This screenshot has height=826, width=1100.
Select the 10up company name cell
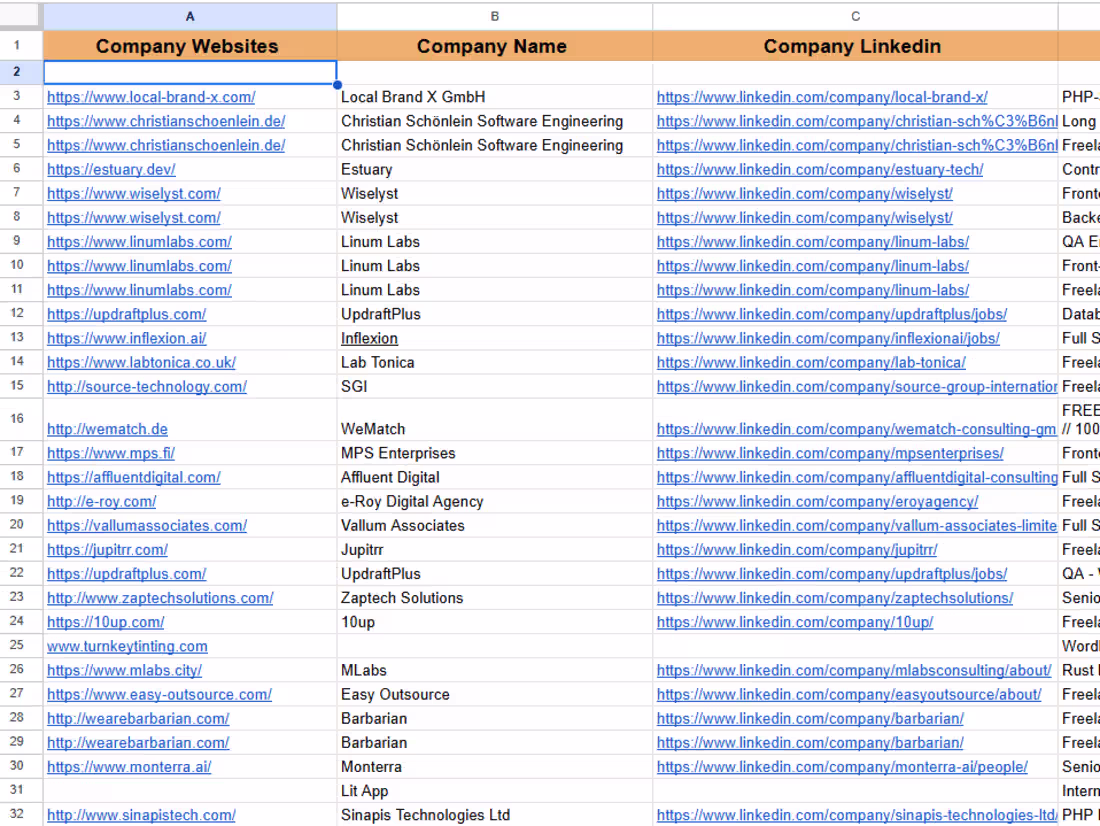(495, 622)
